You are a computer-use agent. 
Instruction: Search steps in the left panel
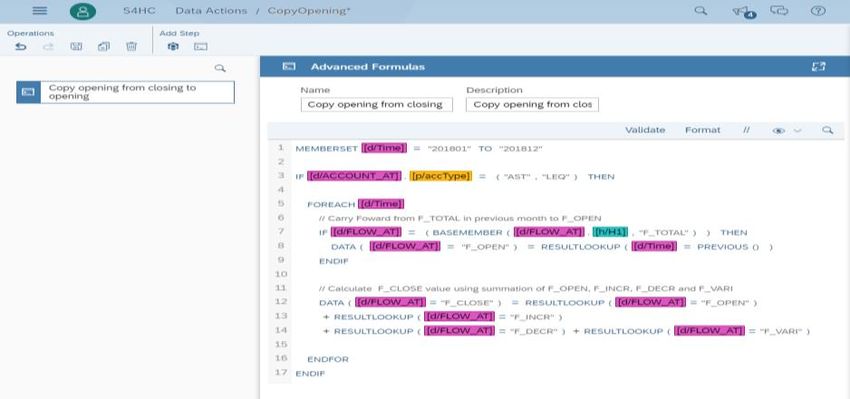[x=220, y=68]
